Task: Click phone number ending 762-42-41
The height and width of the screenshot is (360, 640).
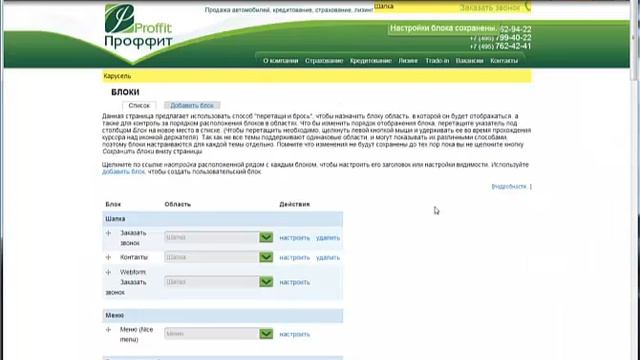Action: pos(501,46)
